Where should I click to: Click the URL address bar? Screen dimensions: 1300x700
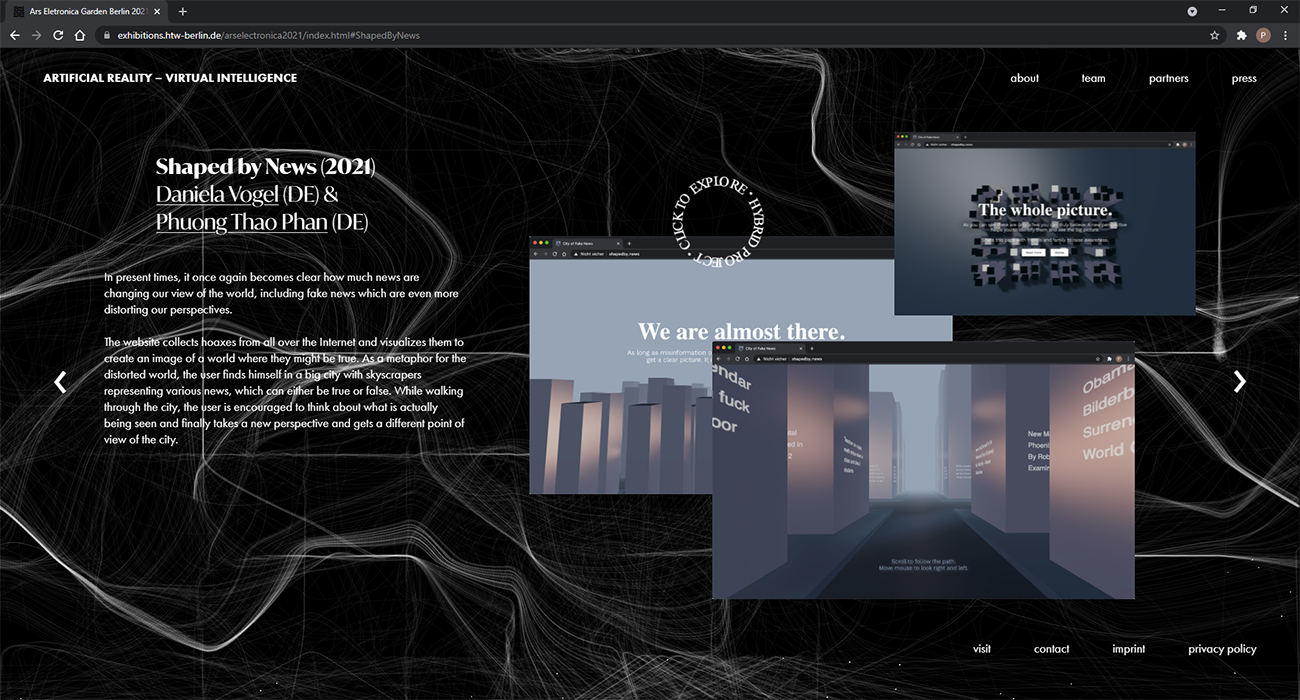(660, 35)
